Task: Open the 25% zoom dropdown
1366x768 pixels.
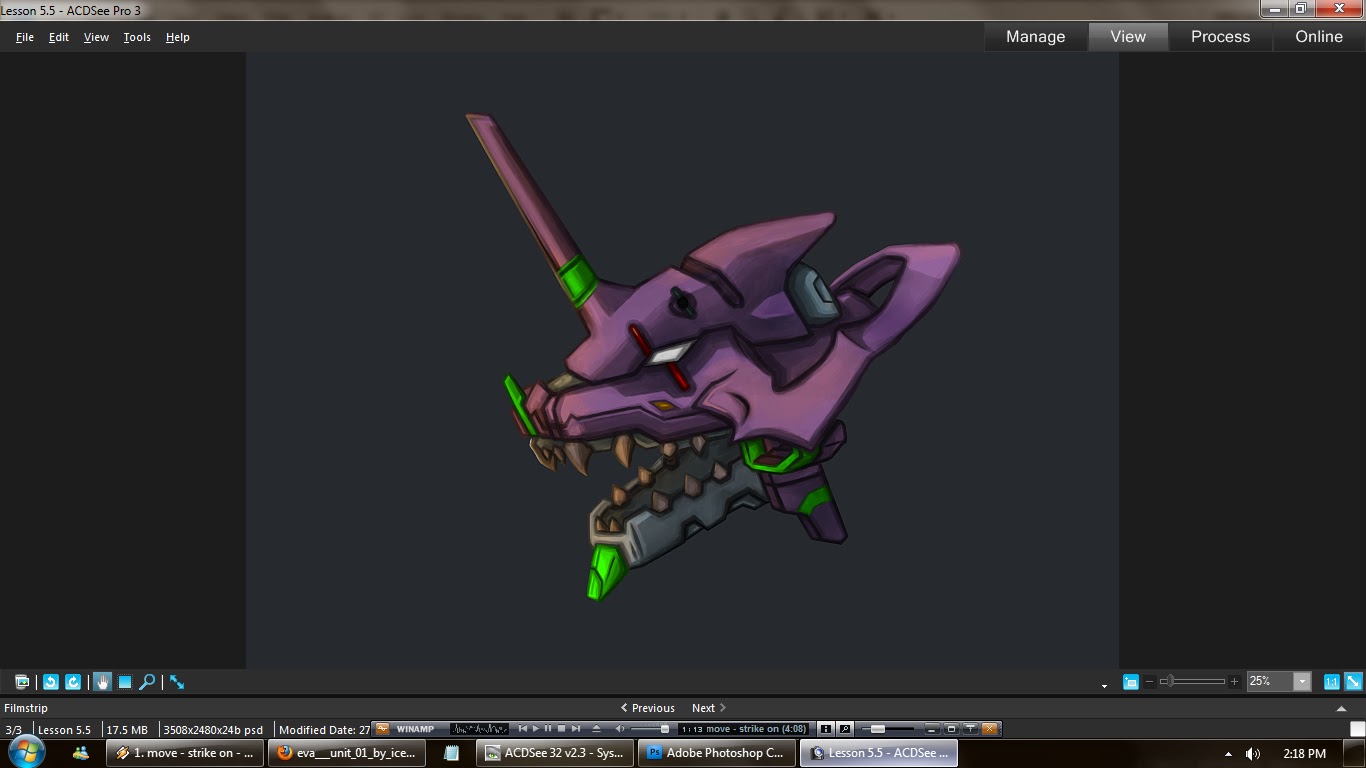Action: point(1302,682)
